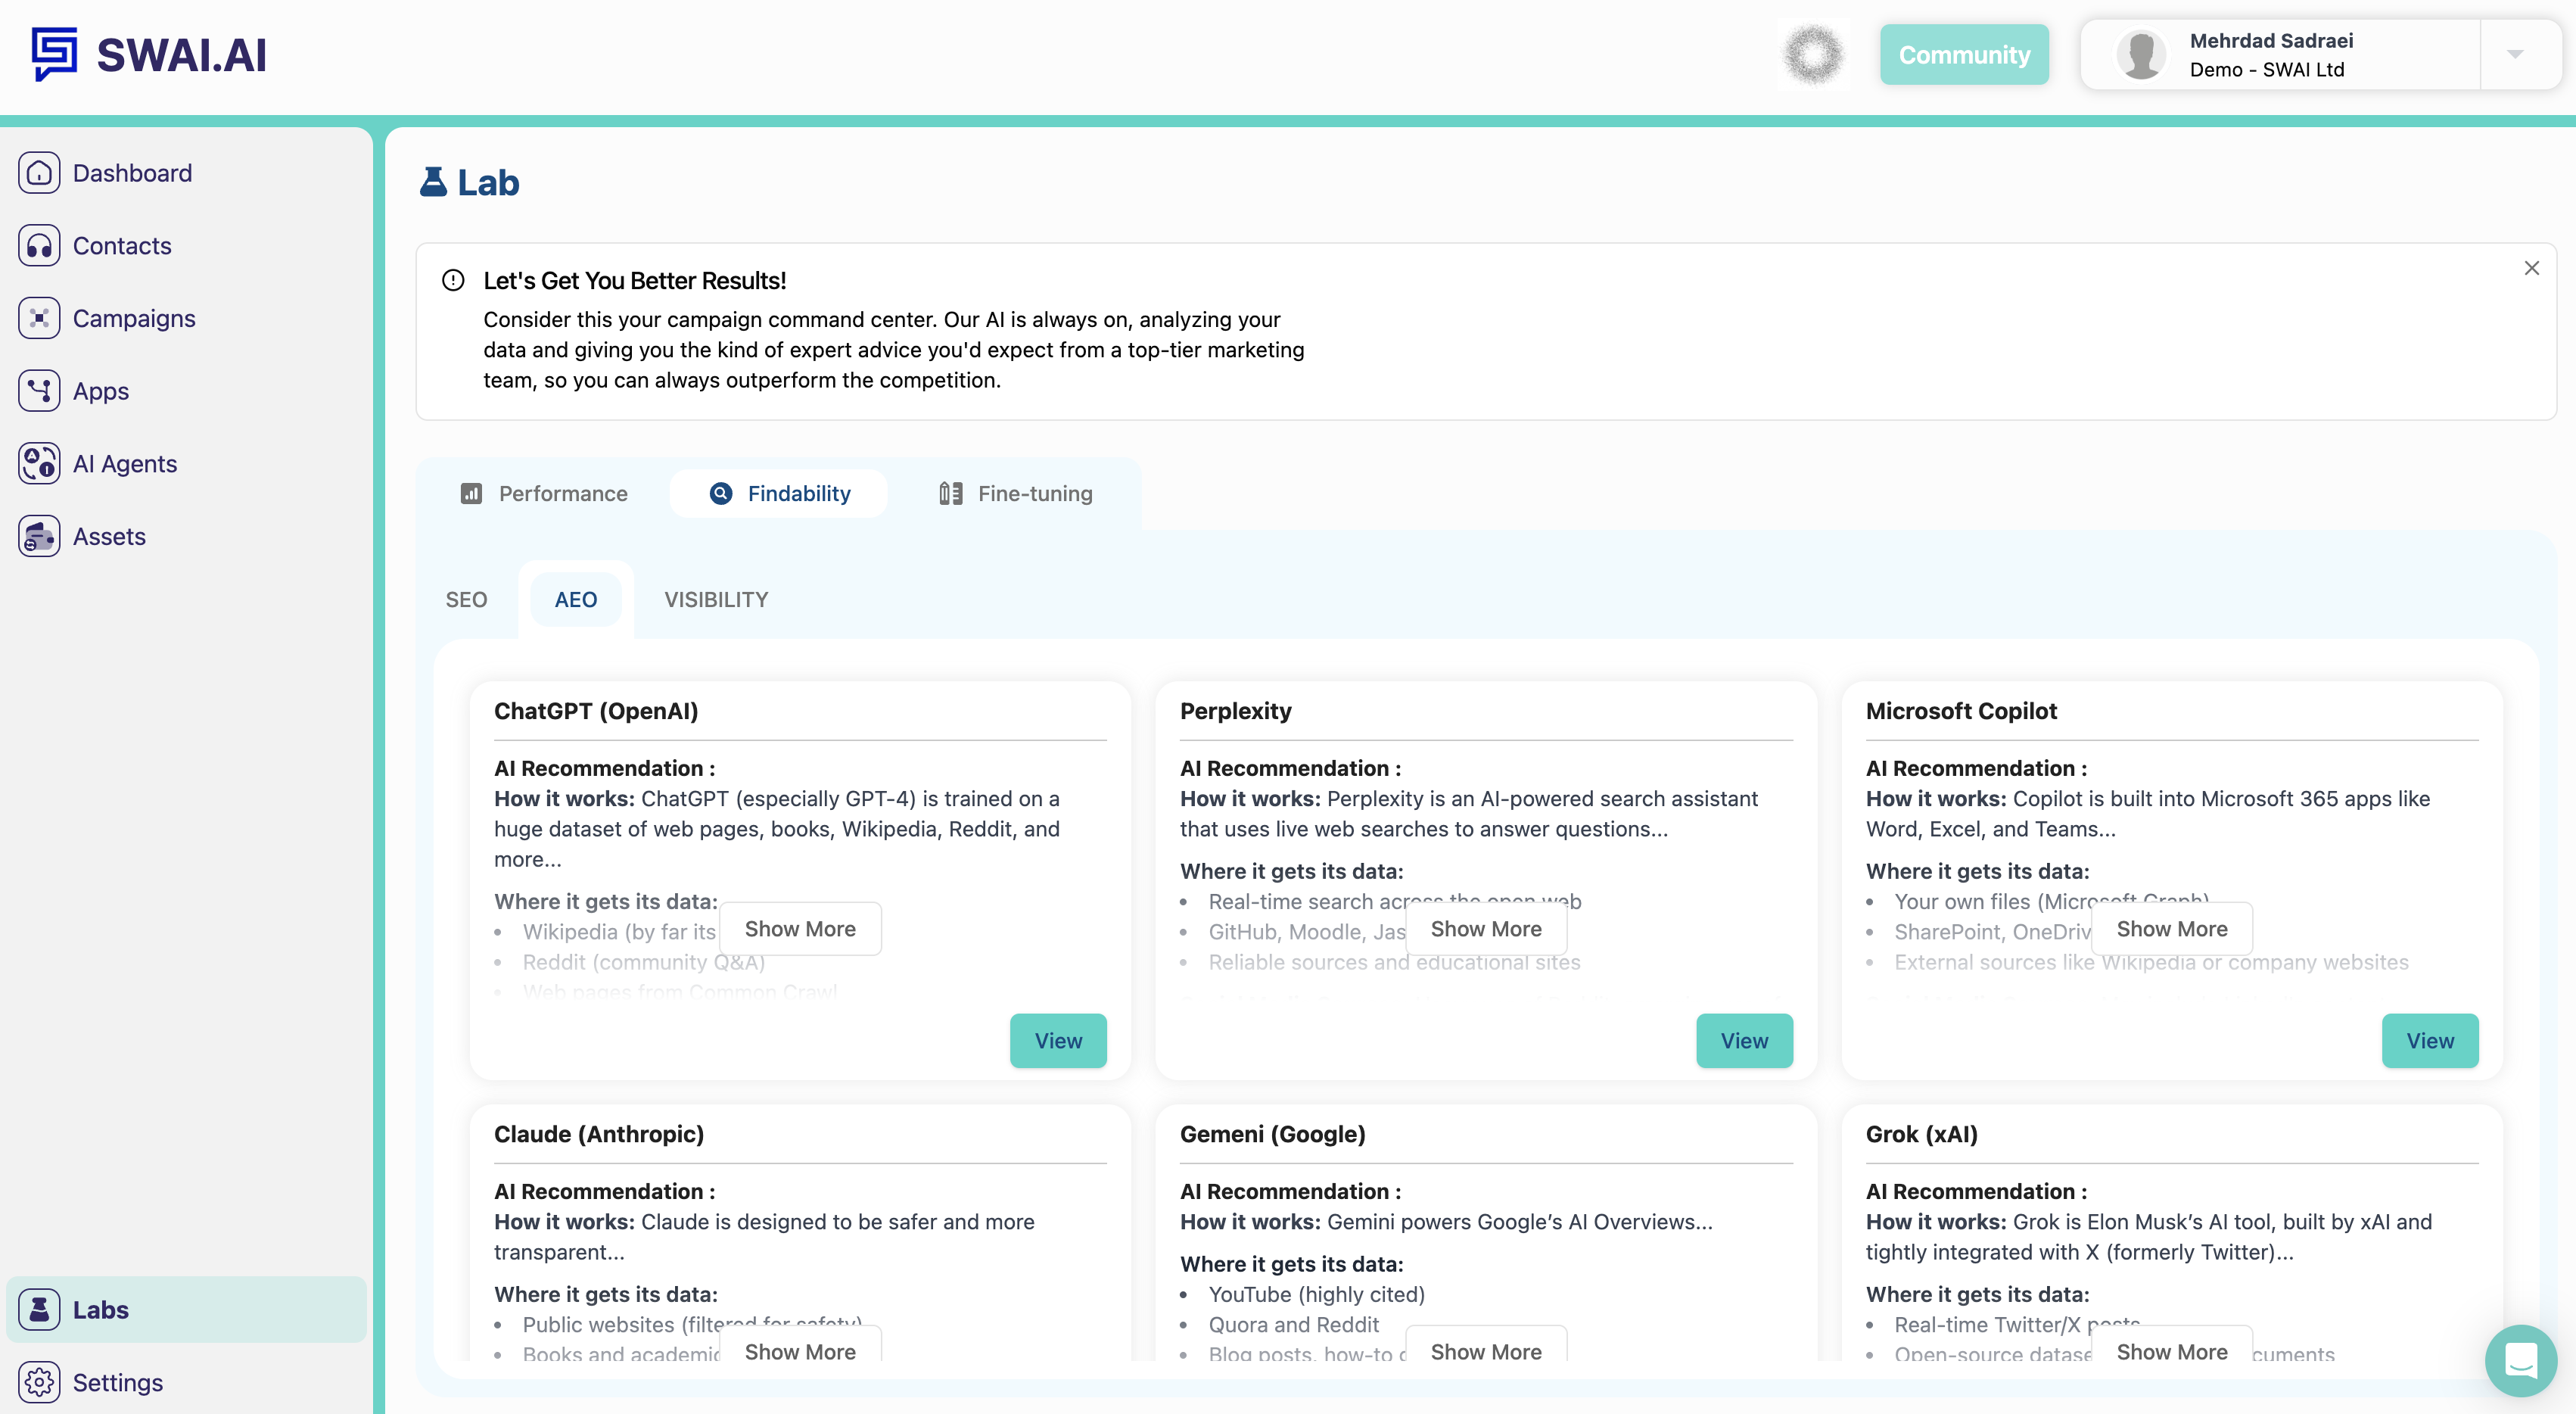View the Microsoft Copilot recommendation

tap(2430, 1040)
